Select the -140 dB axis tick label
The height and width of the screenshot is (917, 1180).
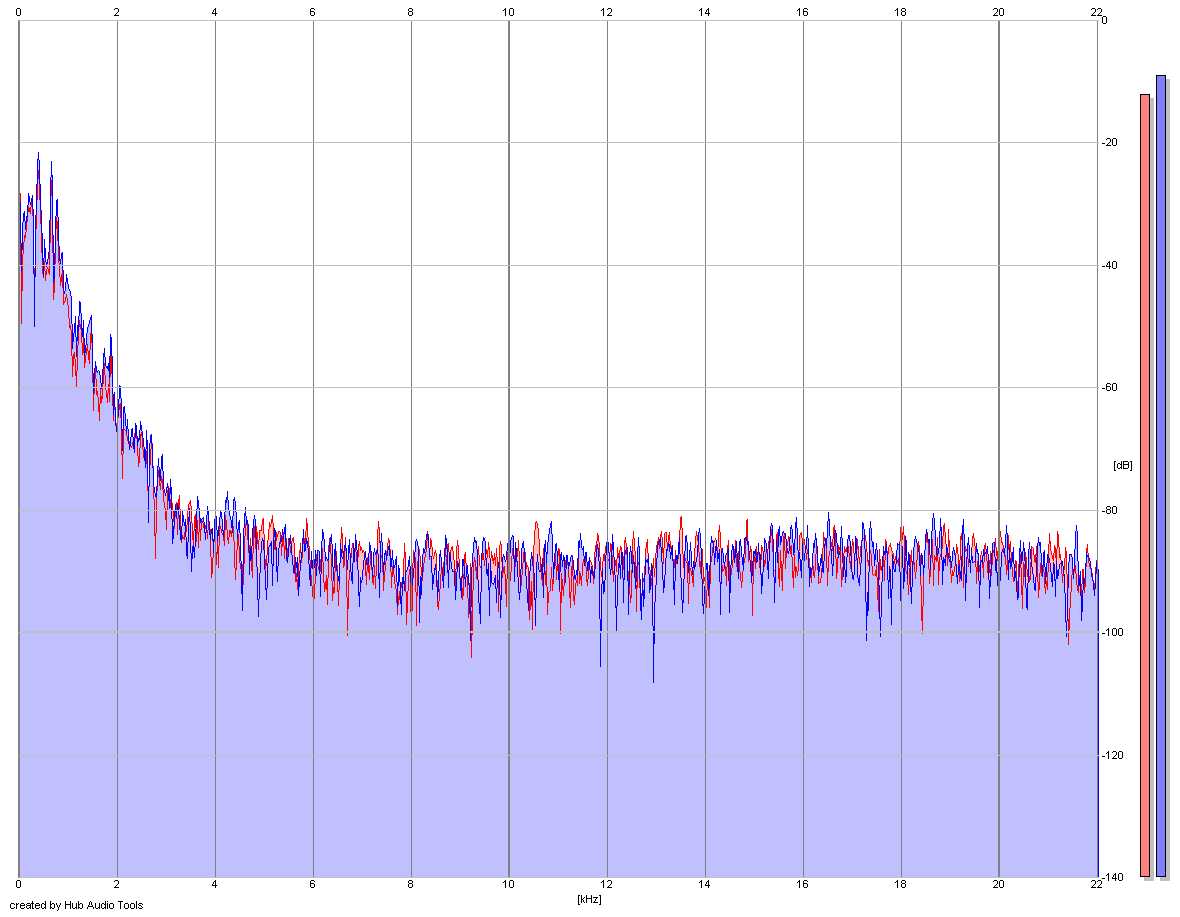point(1112,877)
